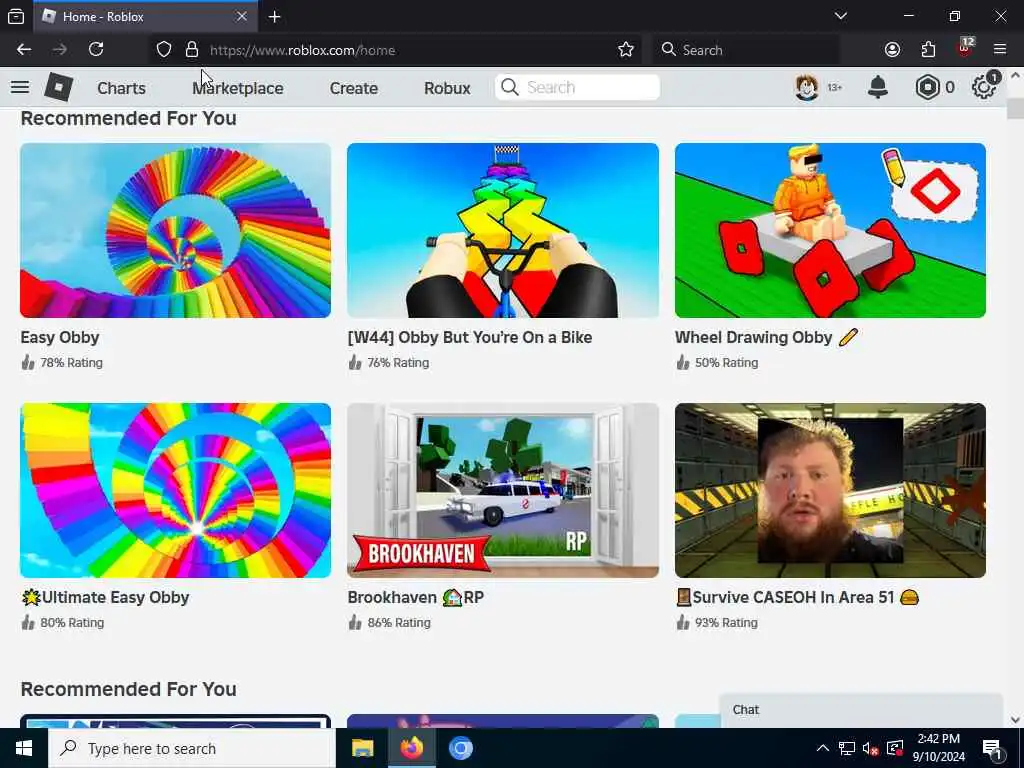The width and height of the screenshot is (1024, 768).
Task: Bookmark this page with the star icon
Action: click(x=626, y=50)
